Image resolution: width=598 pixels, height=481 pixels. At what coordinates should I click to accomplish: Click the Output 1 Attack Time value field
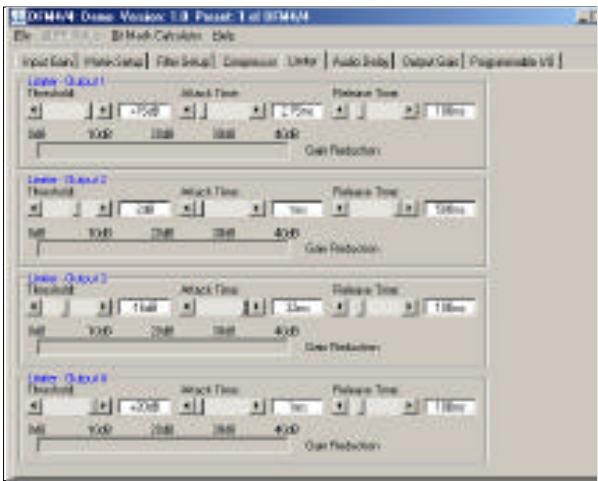(x=297, y=111)
